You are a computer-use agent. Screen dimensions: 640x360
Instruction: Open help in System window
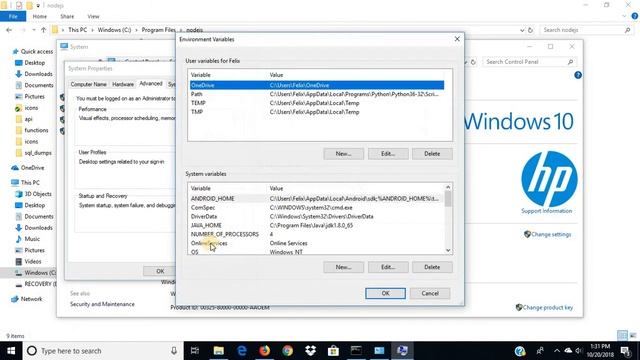578,75
